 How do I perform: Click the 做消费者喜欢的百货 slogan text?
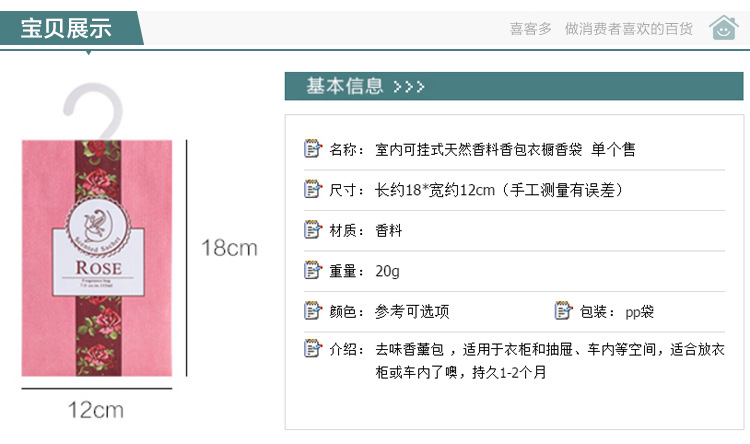click(x=628, y=29)
